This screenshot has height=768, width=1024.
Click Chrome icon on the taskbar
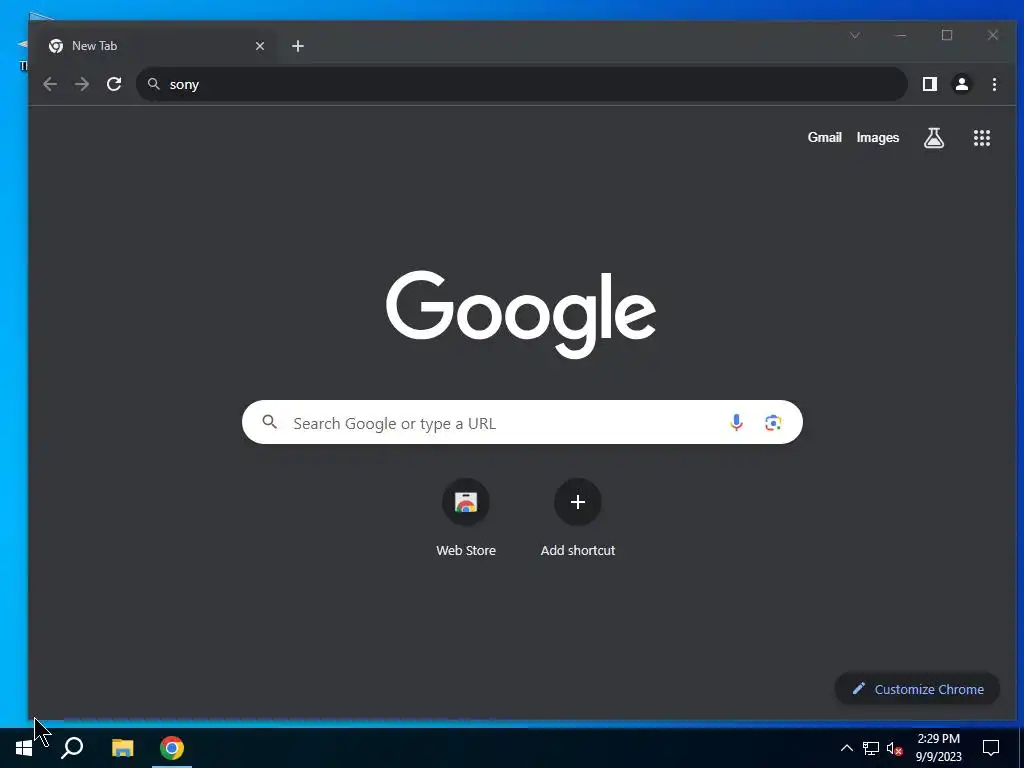(172, 748)
